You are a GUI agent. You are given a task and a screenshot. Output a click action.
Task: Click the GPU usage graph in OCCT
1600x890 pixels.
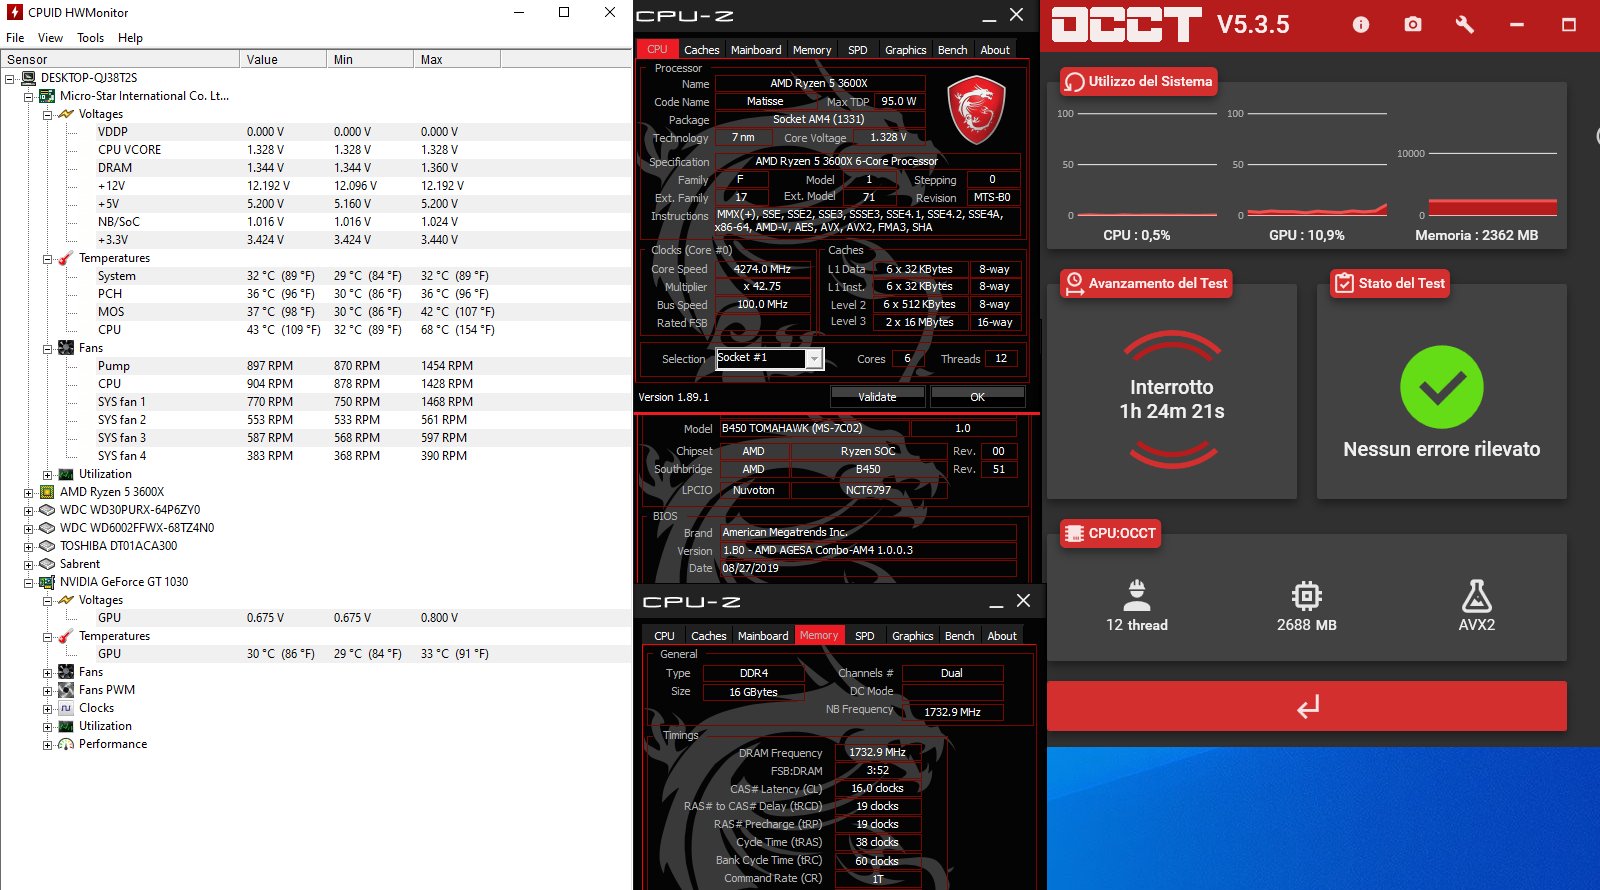click(x=1317, y=164)
